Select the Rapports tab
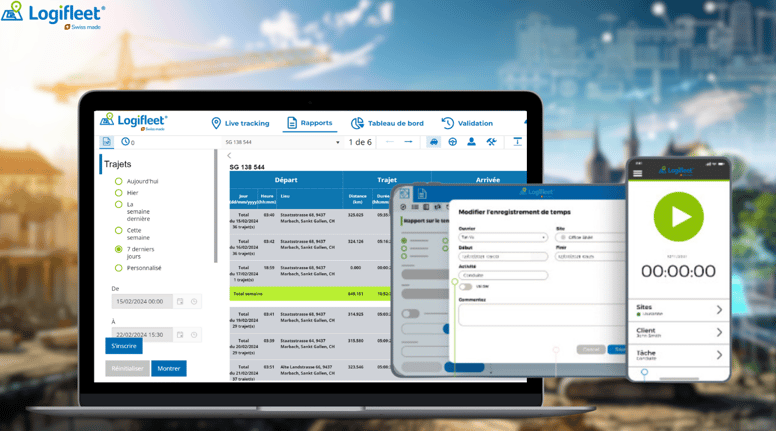 click(310, 123)
